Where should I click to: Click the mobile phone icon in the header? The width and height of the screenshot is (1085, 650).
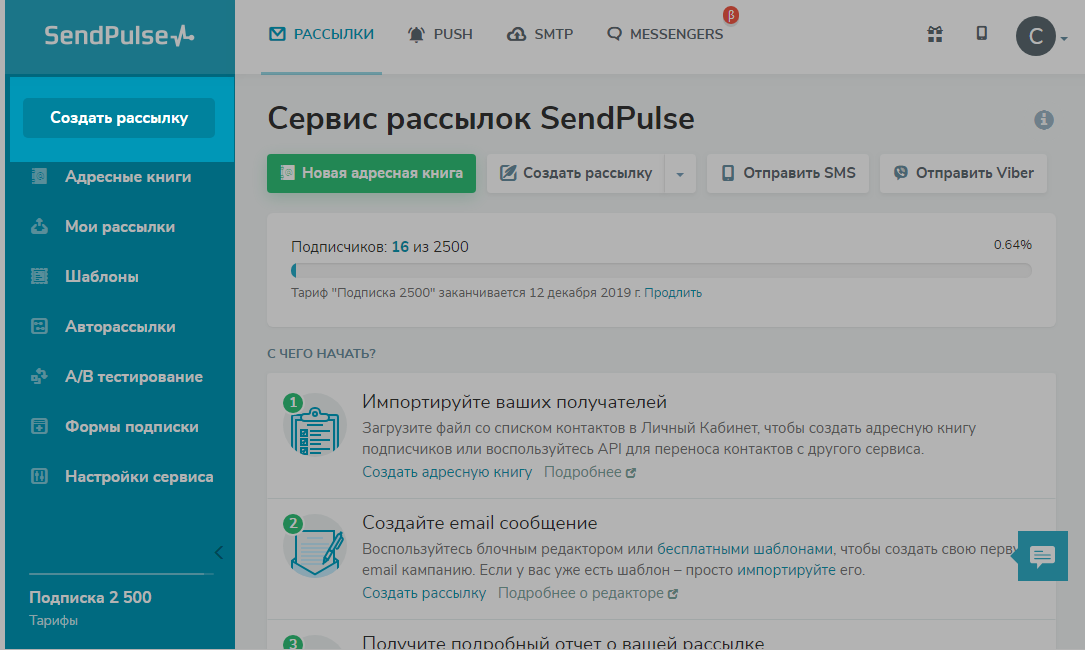(981, 33)
